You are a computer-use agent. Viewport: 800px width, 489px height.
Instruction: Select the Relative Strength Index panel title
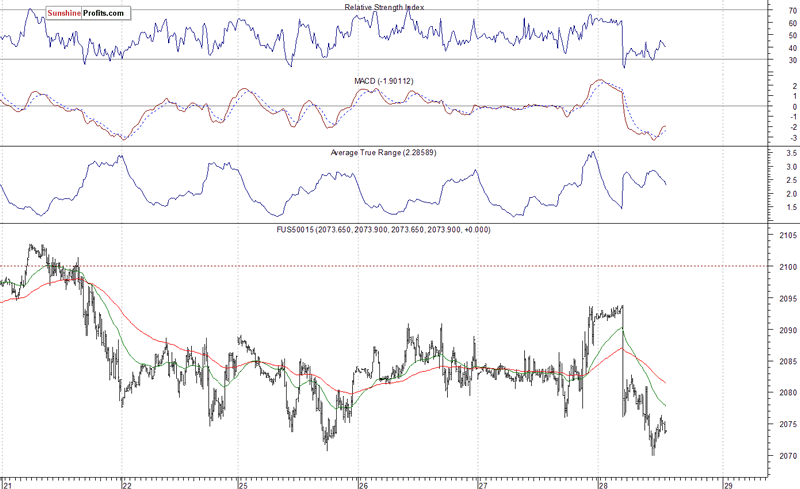point(384,8)
